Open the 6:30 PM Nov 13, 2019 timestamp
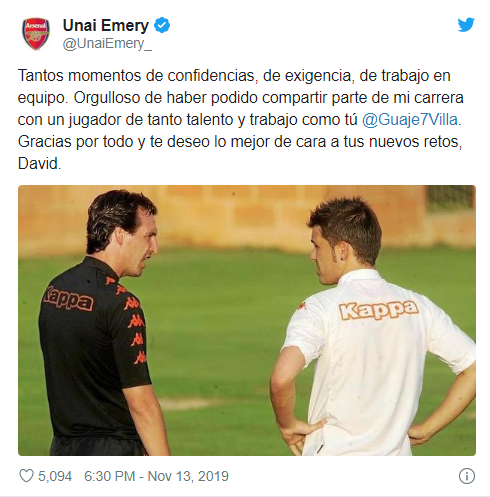Screen dimensions: 490x497 (x=156, y=476)
